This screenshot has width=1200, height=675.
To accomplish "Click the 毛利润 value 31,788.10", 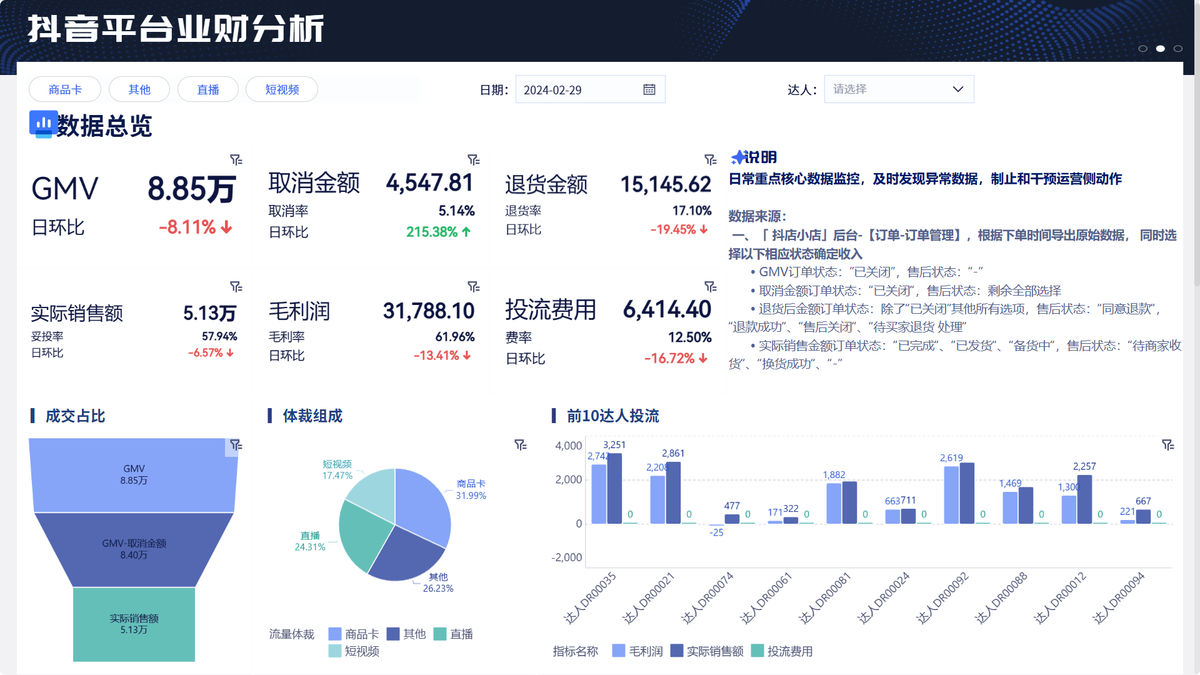I will pos(429,311).
